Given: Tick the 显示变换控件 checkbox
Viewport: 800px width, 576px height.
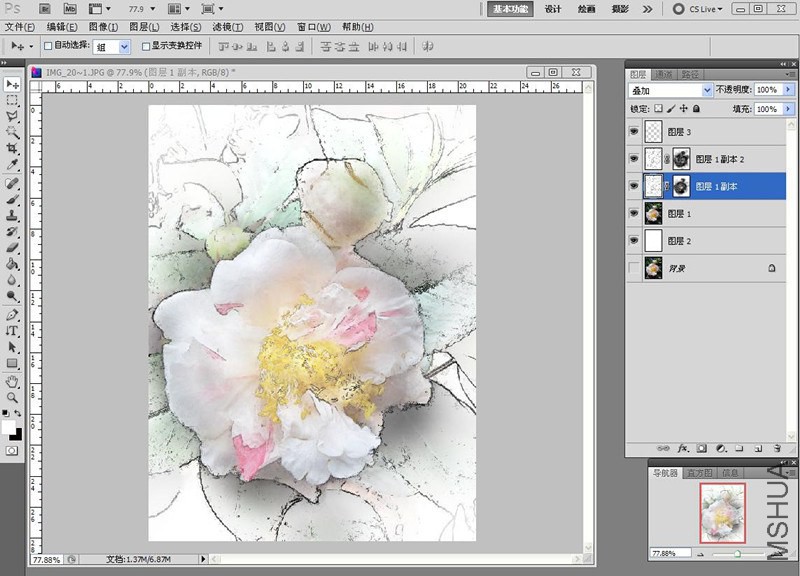Looking at the screenshot, I should [x=146, y=46].
